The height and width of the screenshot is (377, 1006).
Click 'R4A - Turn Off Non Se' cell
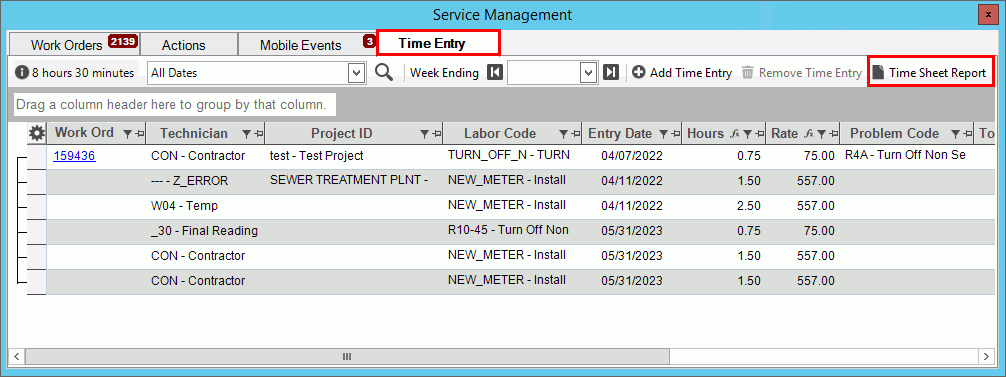(907, 156)
